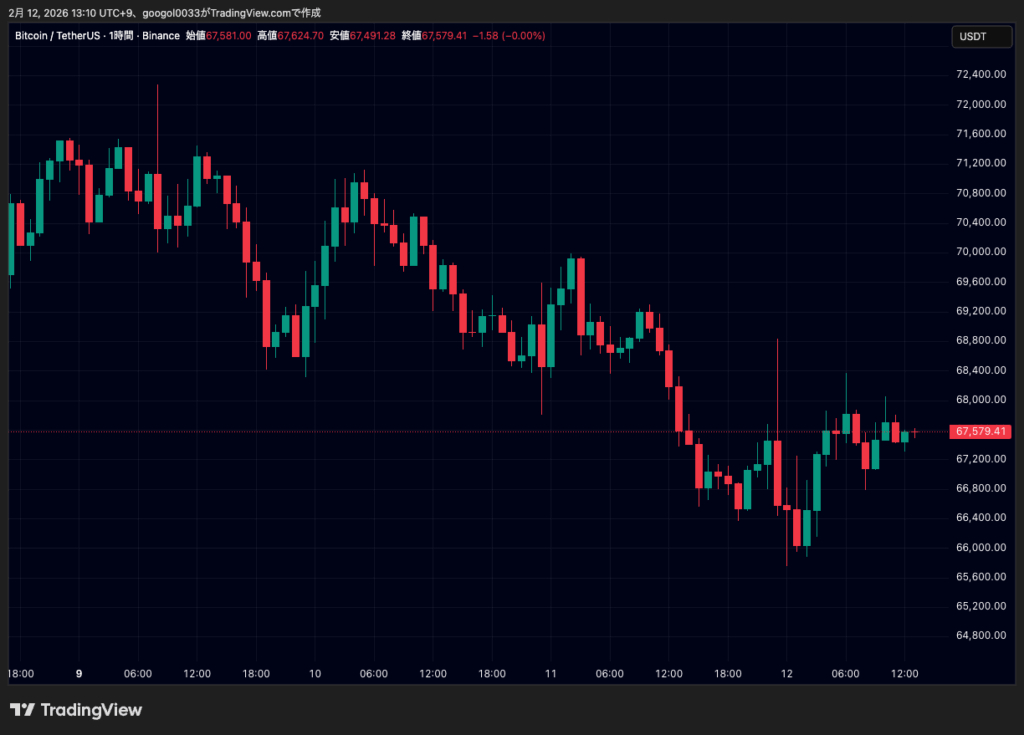Click the 高値 high value 67,624.70
The height and width of the screenshot is (735, 1024).
[x=300, y=36]
